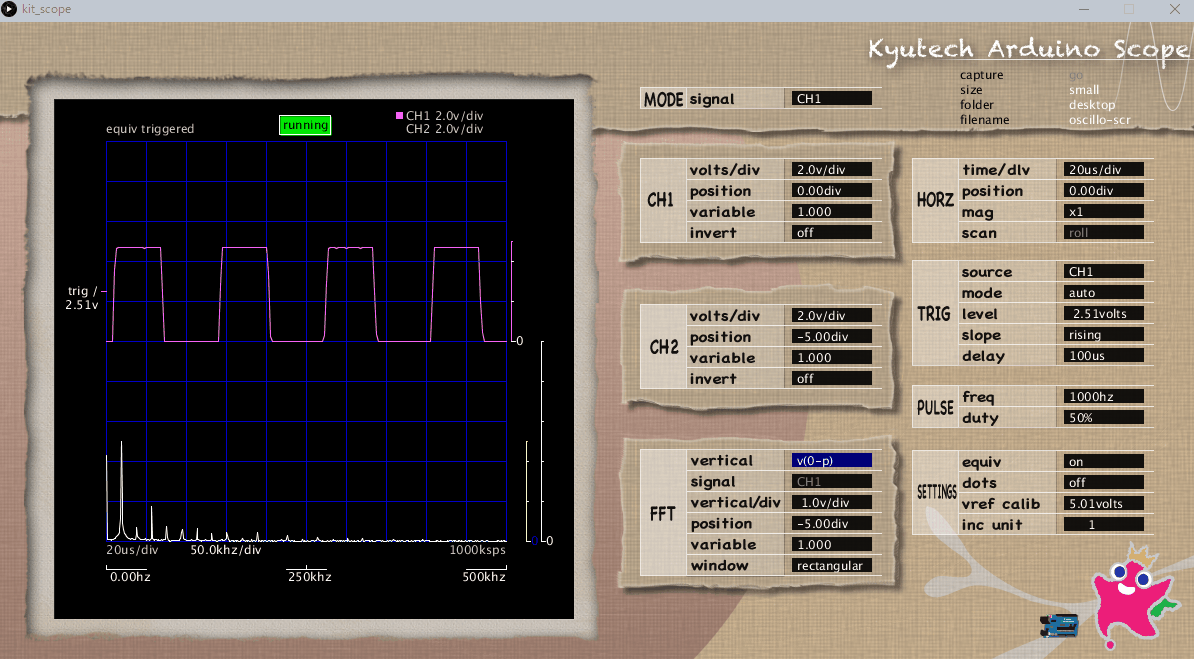The width and height of the screenshot is (1194, 659).
Task: Click the FFT panel label
Action: 662,514
